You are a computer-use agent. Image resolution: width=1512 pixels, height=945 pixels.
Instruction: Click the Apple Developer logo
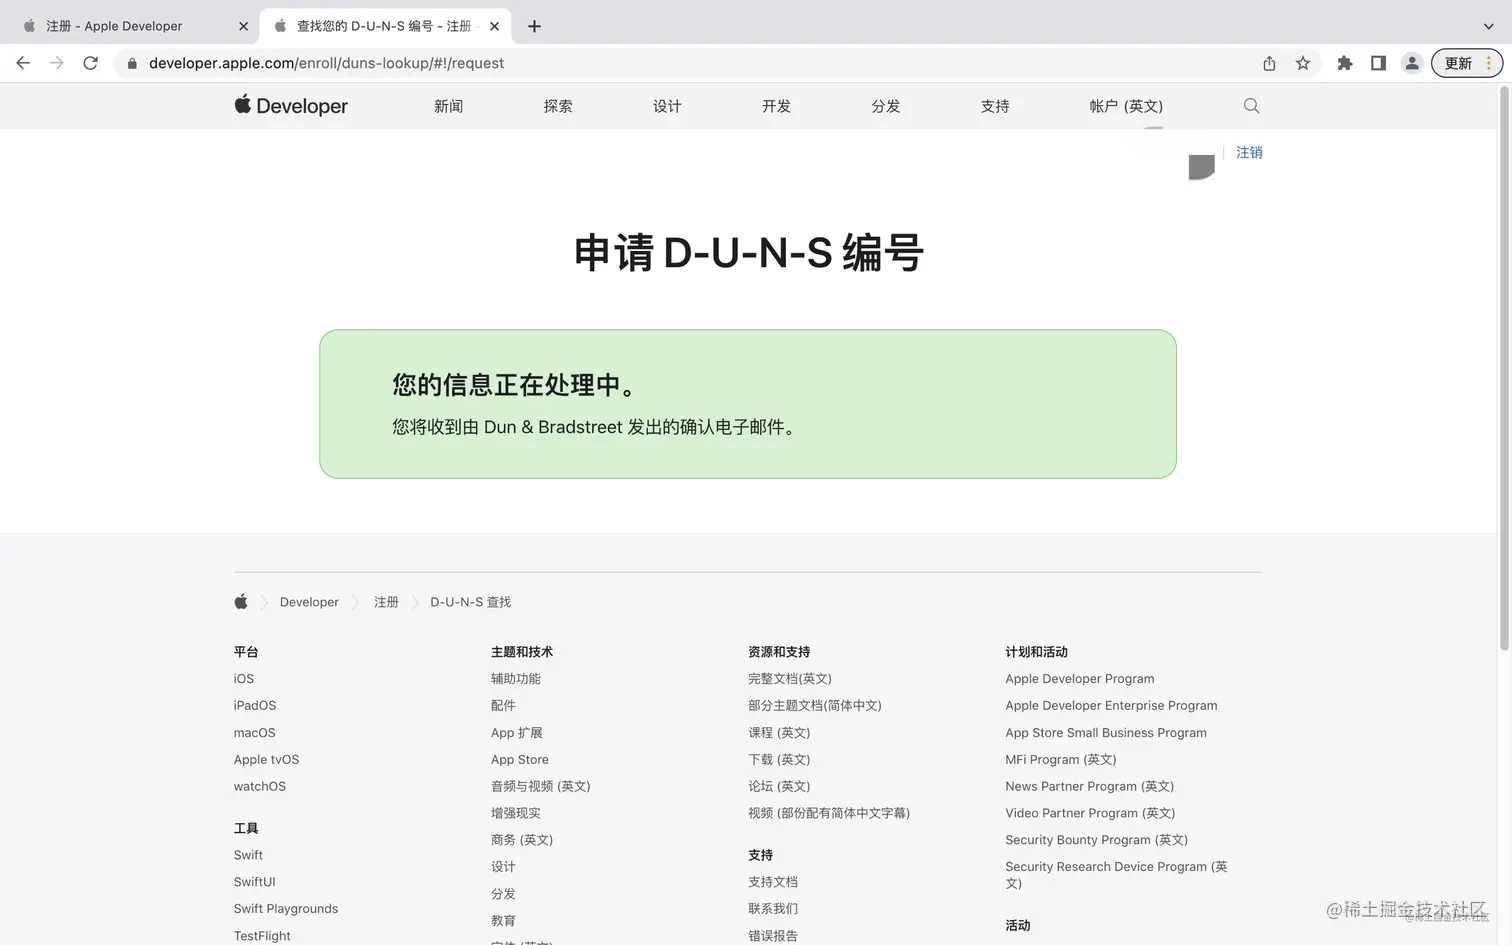pos(291,106)
